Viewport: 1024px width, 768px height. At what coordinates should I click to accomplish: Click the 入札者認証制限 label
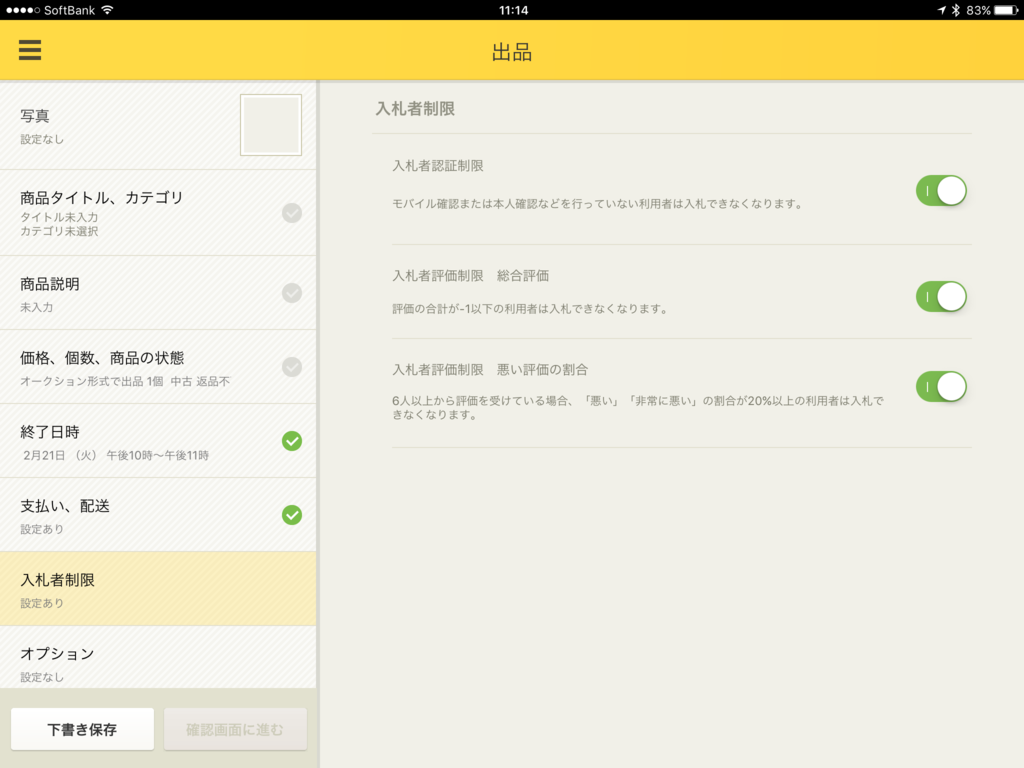[x=438, y=166]
